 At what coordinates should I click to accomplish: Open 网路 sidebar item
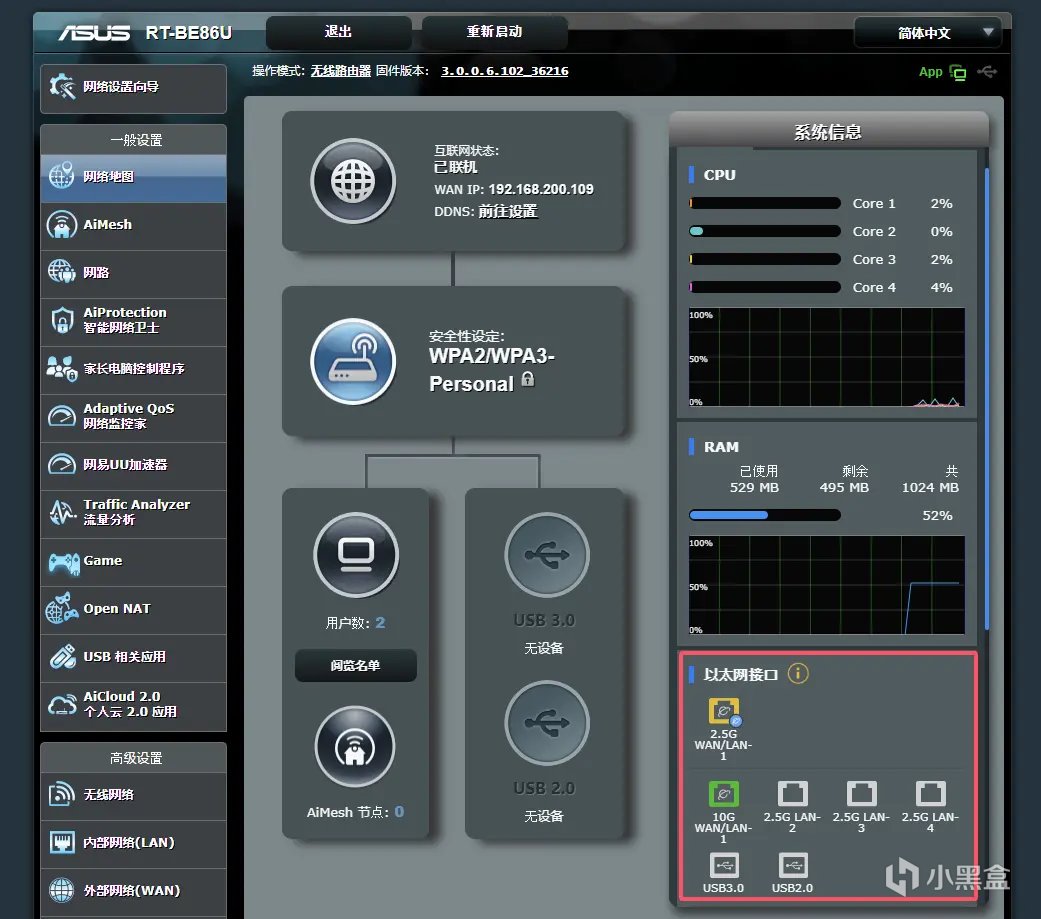[x=133, y=273]
